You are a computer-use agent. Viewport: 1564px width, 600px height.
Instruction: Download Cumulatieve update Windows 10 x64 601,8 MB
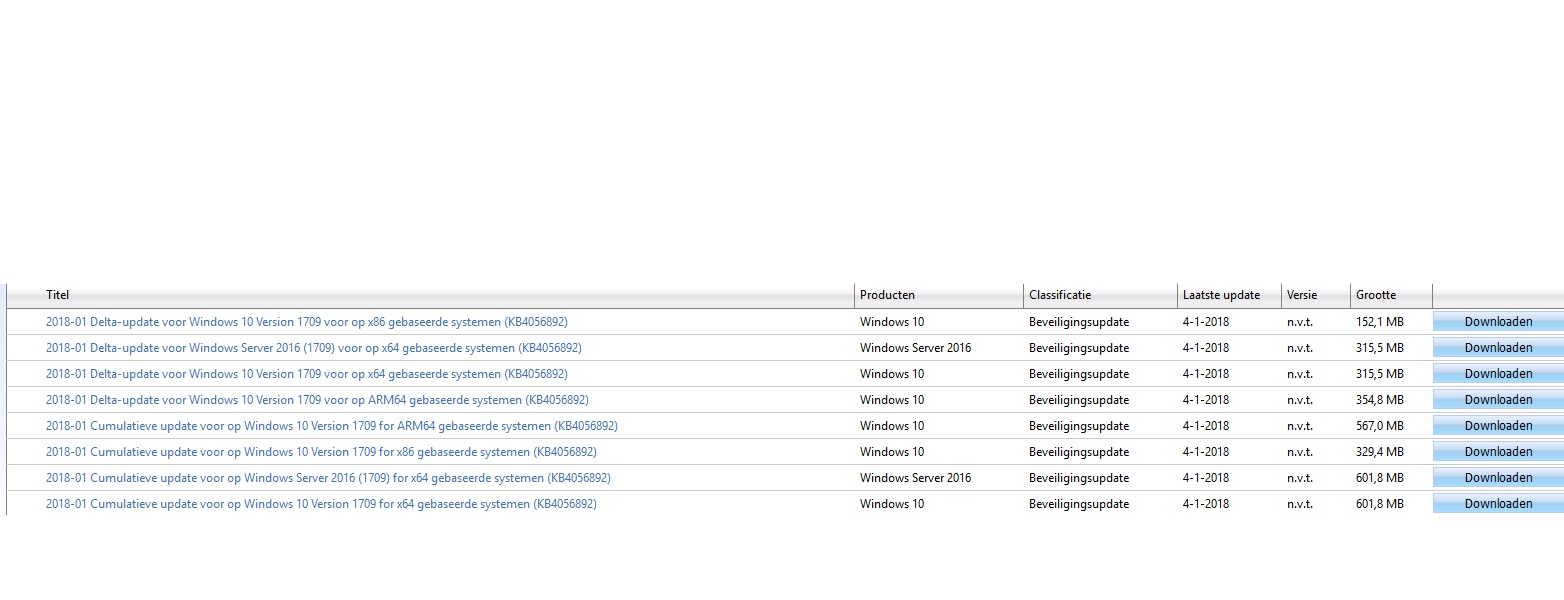click(1498, 504)
